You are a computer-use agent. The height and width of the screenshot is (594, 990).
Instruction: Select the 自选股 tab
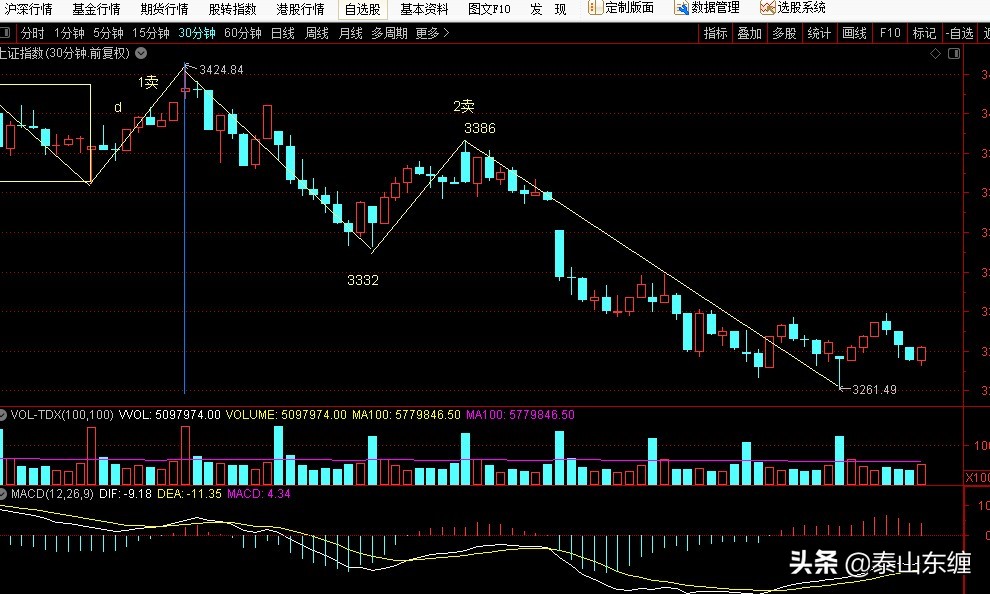click(362, 9)
